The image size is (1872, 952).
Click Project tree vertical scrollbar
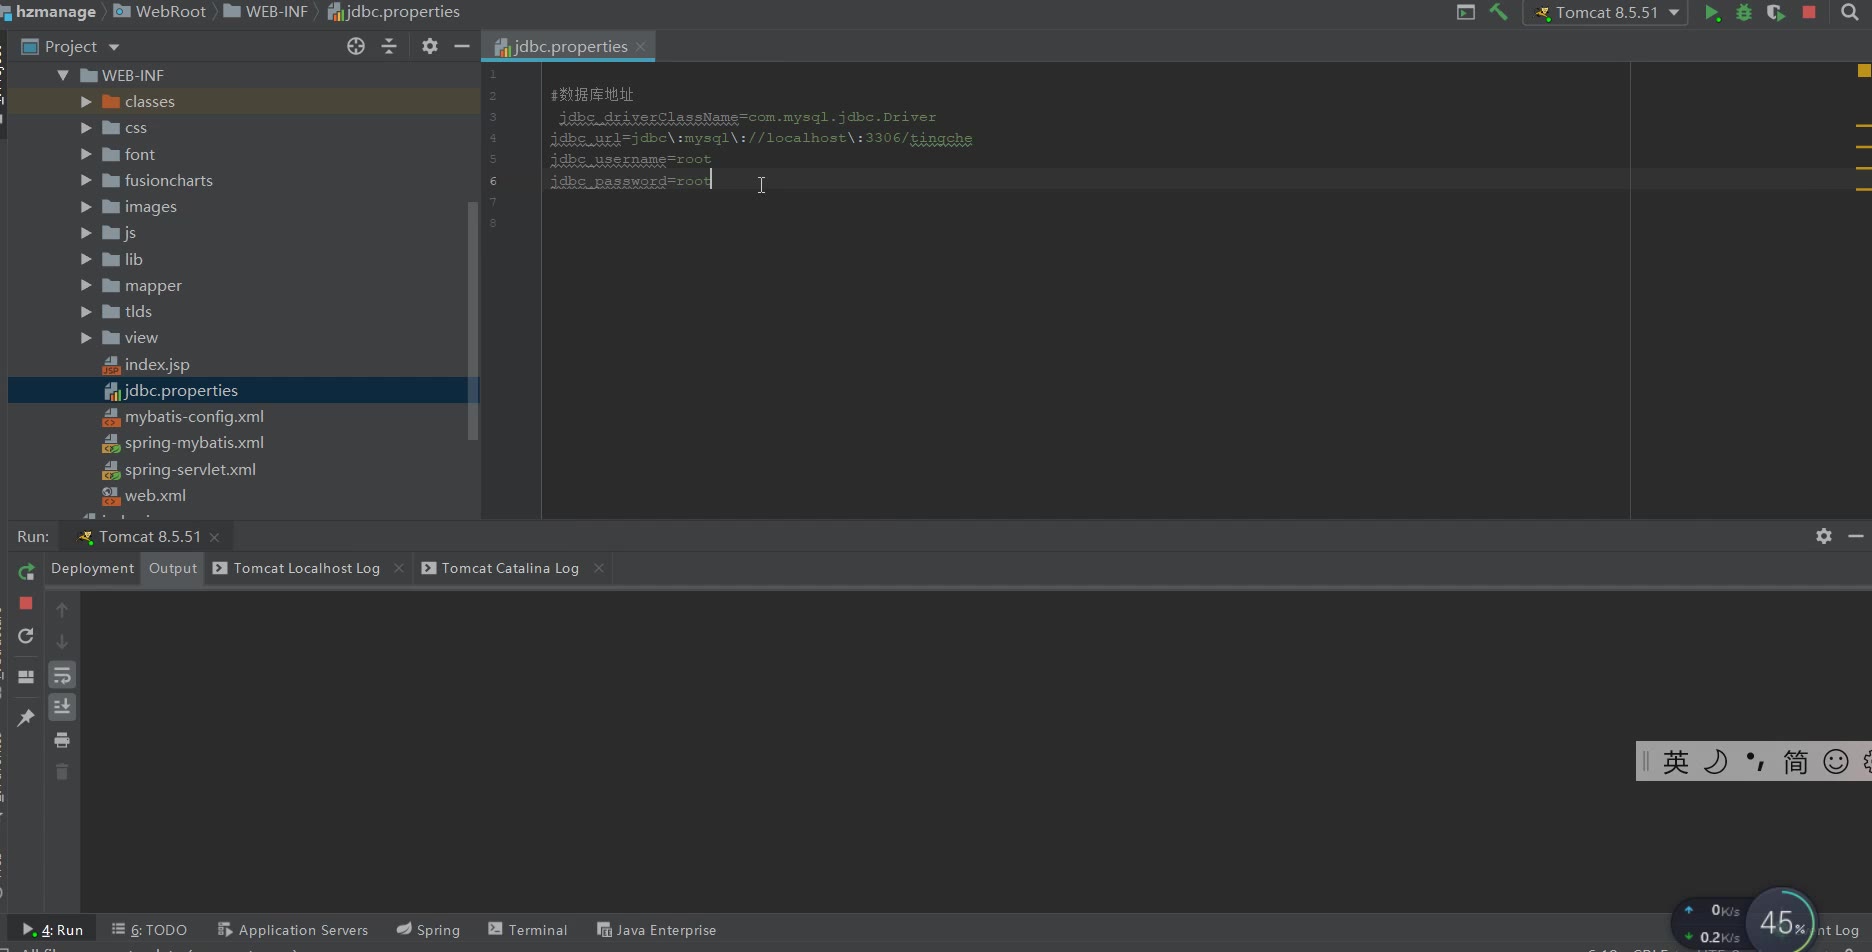[473, 320]
